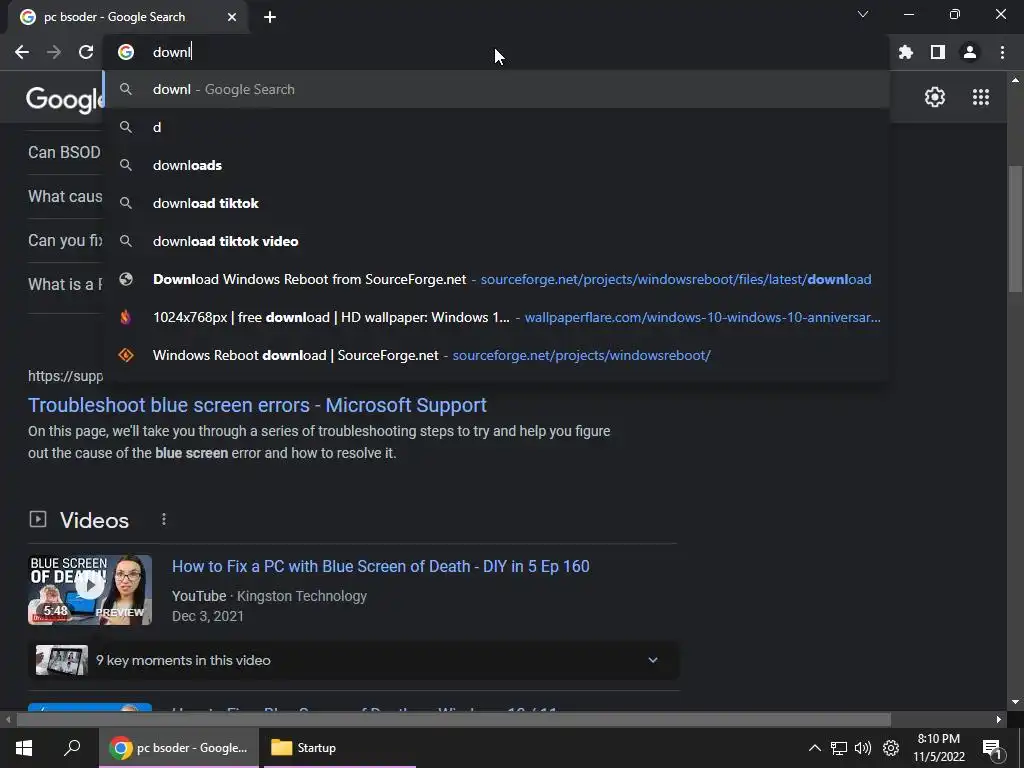Viewport: 1024px width, 768px height.
Task: Expand the 'Can you fix' question
Action: [x=65, y=240]
